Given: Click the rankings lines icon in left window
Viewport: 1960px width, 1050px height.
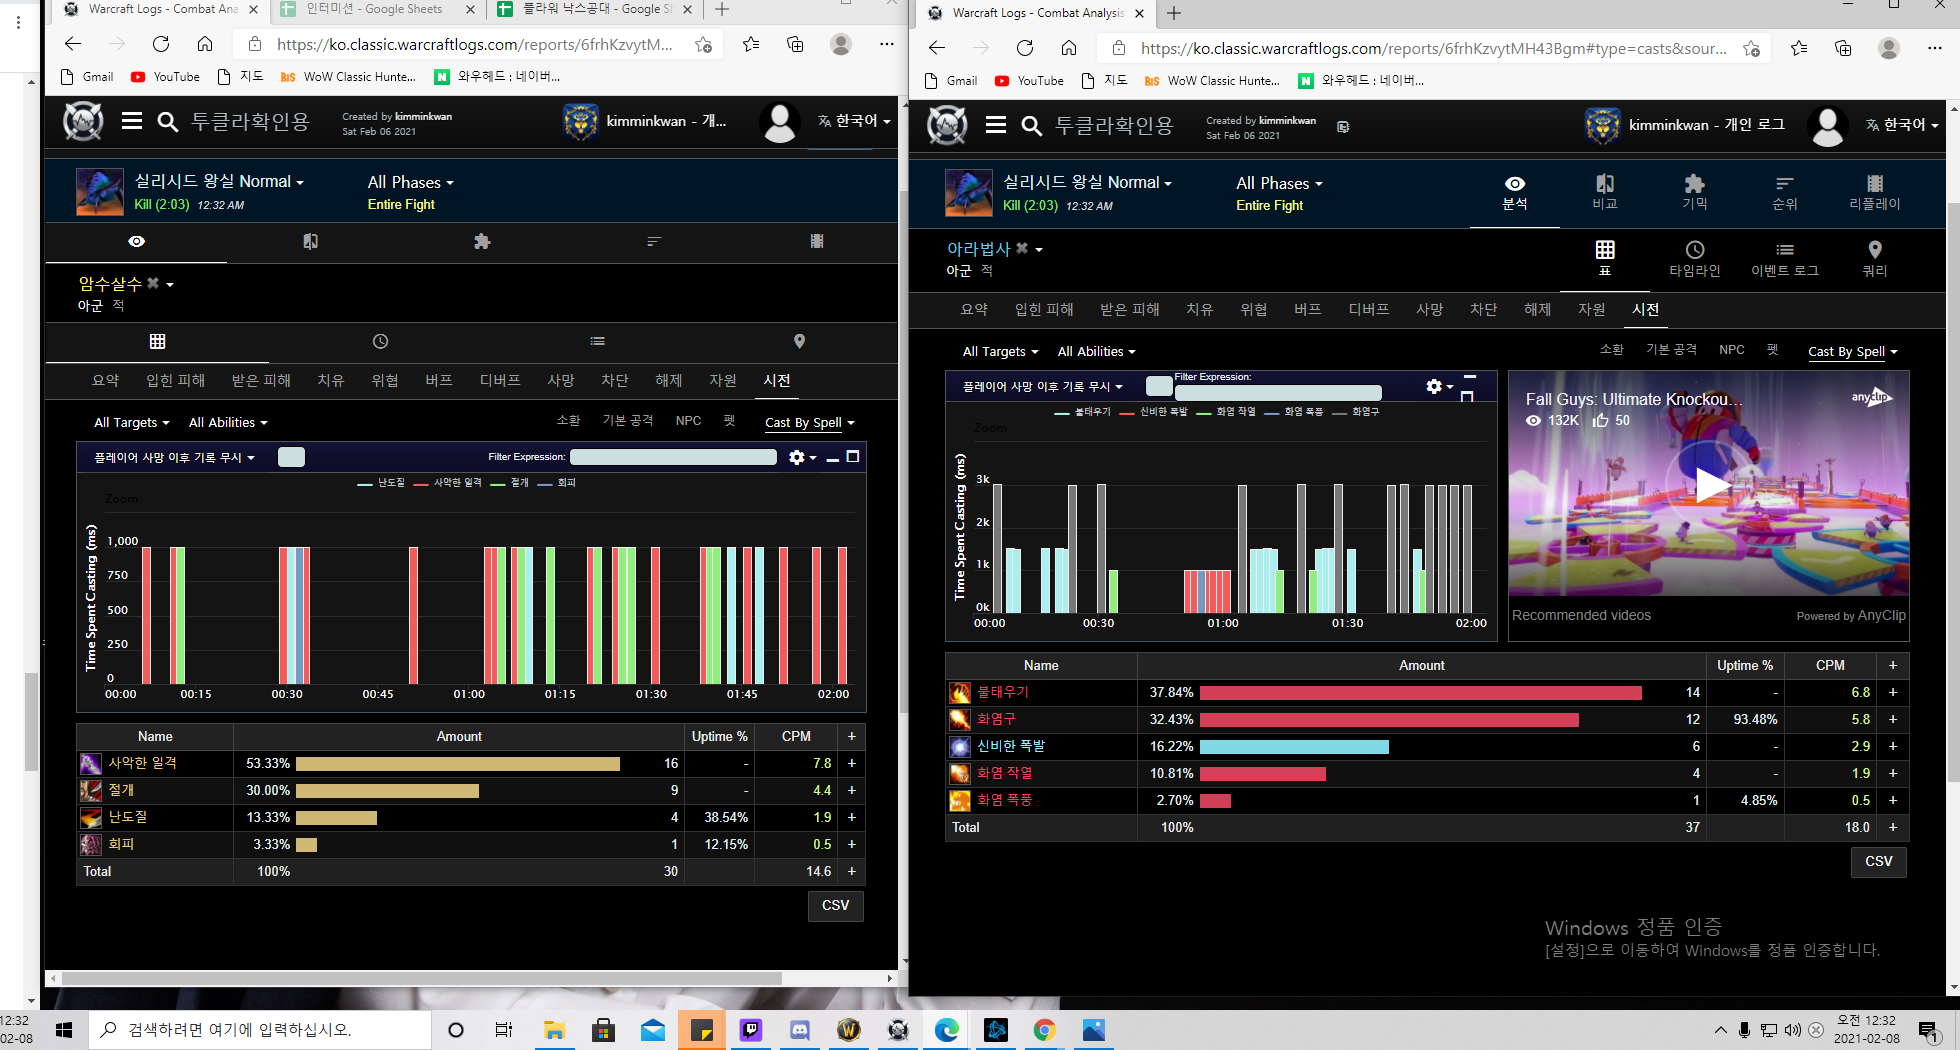Looking at the screenshot, I should pos(654,241).
